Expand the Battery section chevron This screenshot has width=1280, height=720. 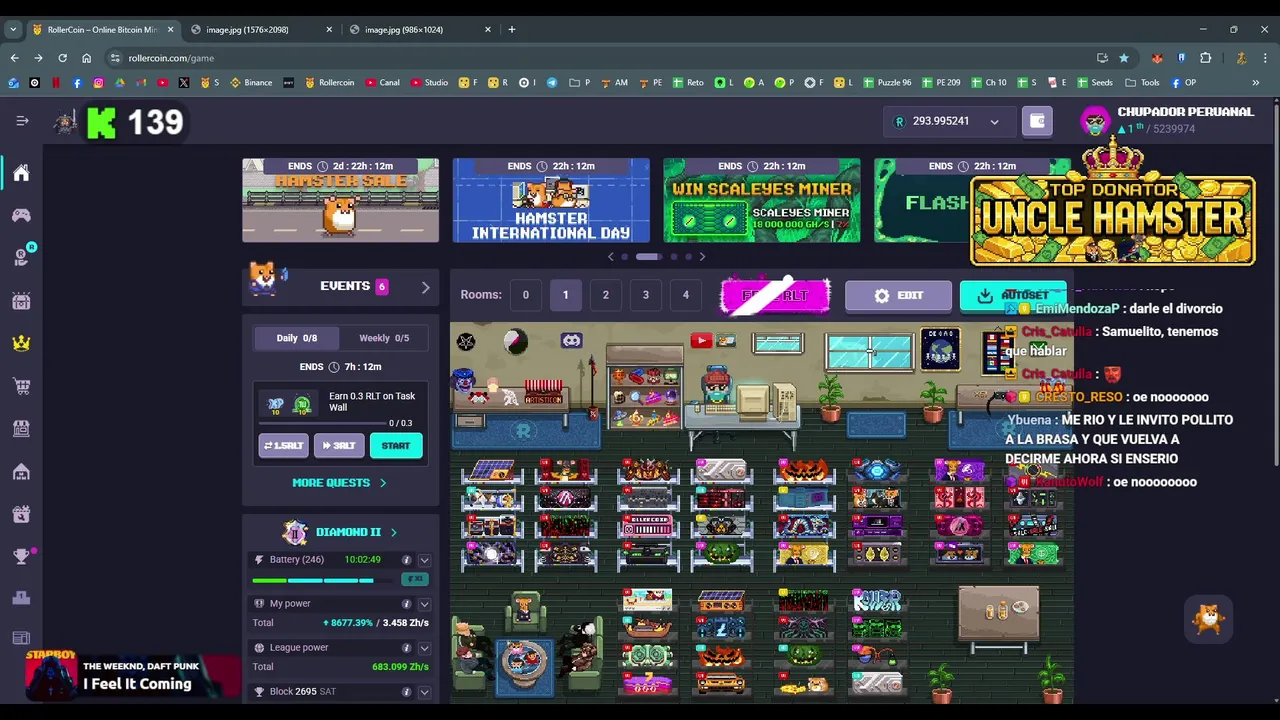point(424,560)
